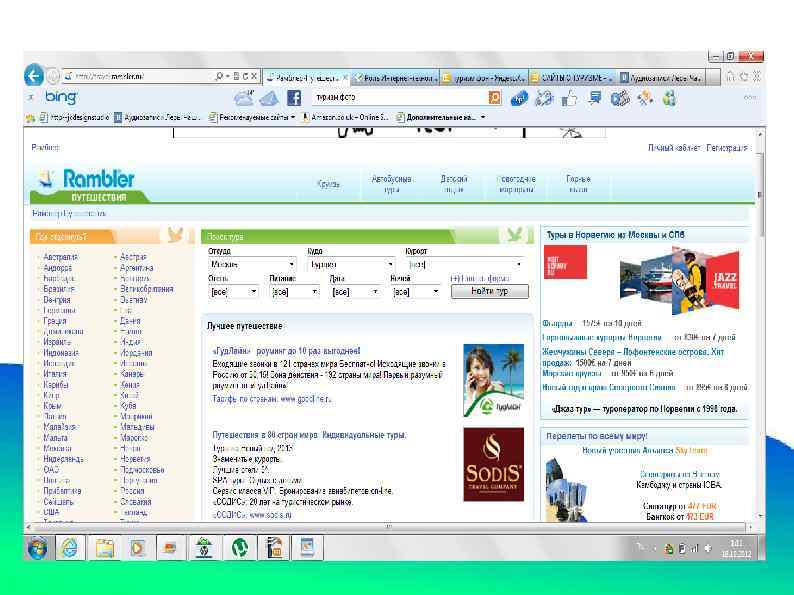The height and width of the screenshot is (595, 794).
Task: Click the Jazz Travel Norway banner image
Action: (x=679, y=280)
